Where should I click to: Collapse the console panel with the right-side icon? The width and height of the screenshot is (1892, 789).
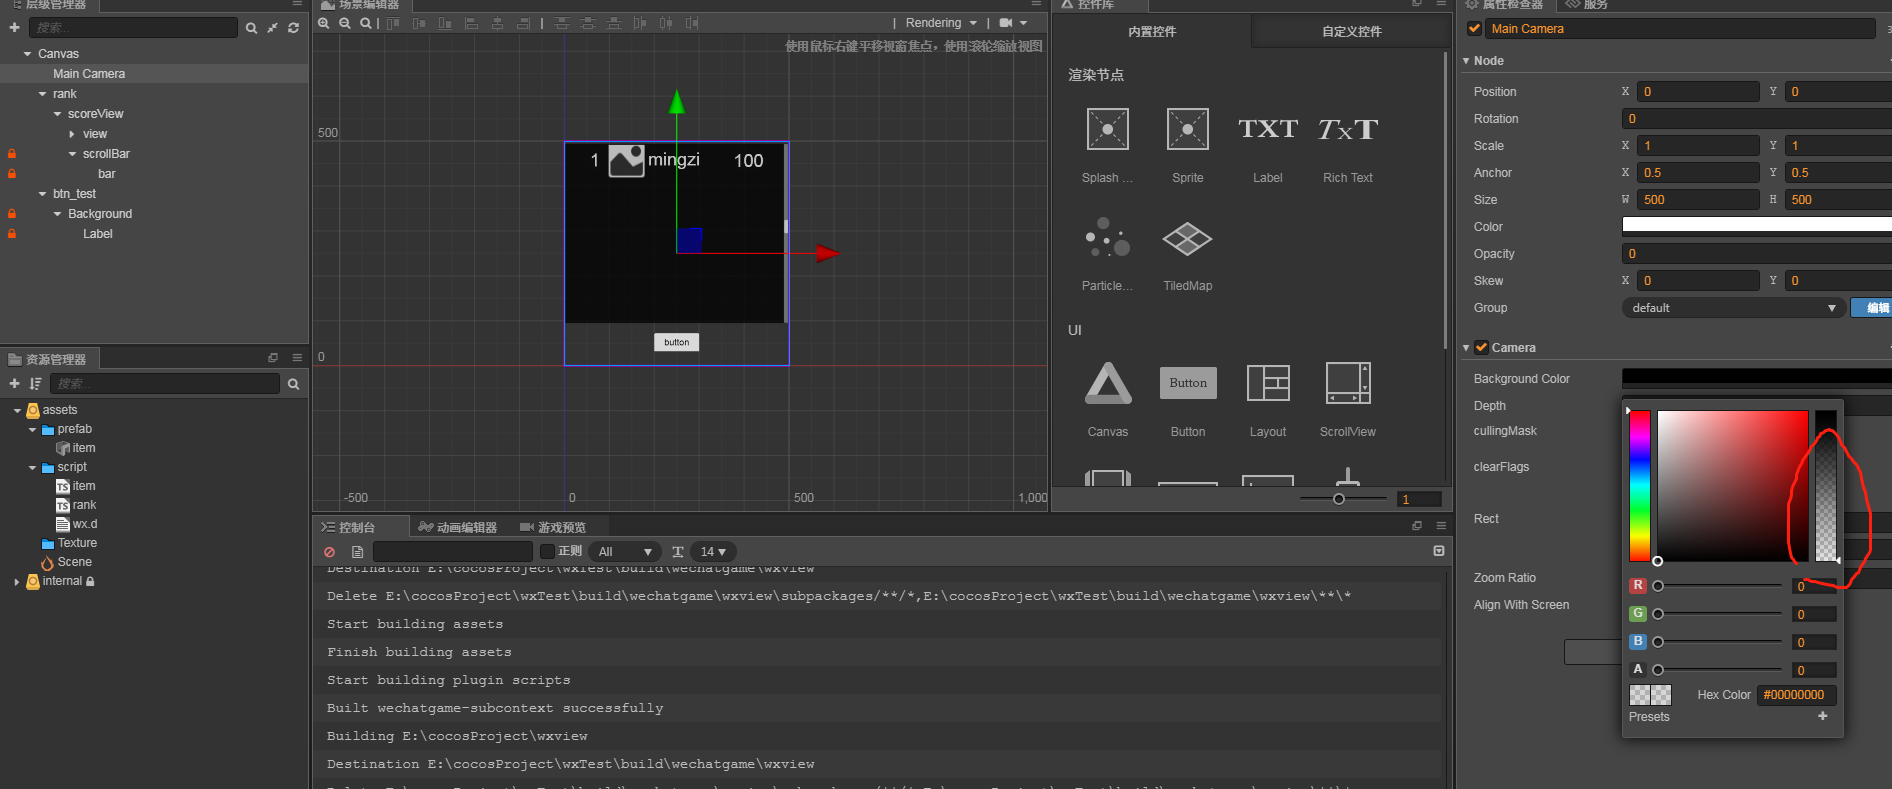pos(1439,551)
